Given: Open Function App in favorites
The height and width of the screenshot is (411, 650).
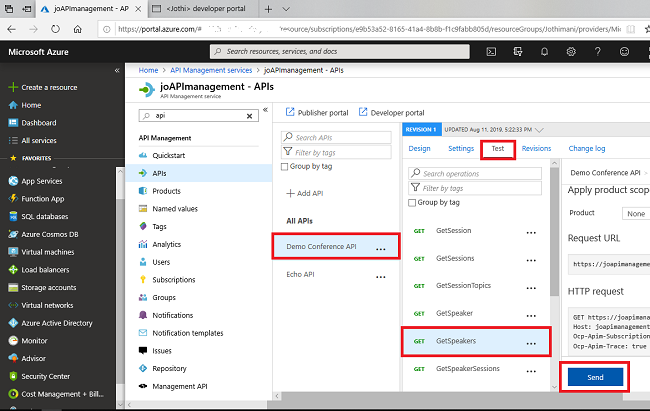Looking at the screenshot, I should coord(42,199).
